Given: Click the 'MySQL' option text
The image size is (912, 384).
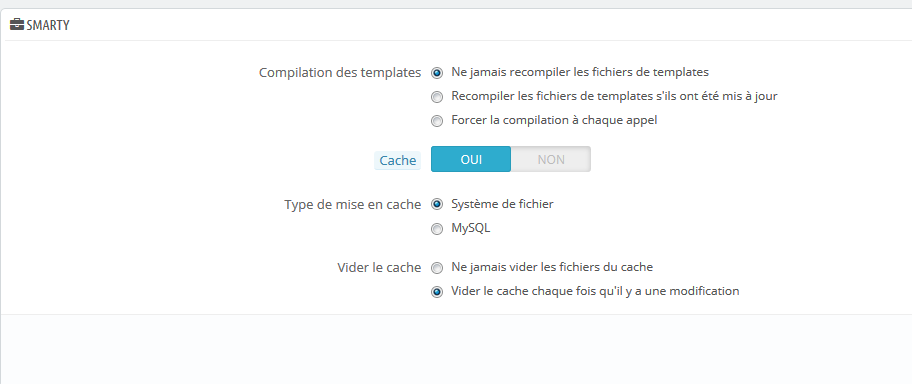Looking at the screenshot, I should click(x=471, y=228).
